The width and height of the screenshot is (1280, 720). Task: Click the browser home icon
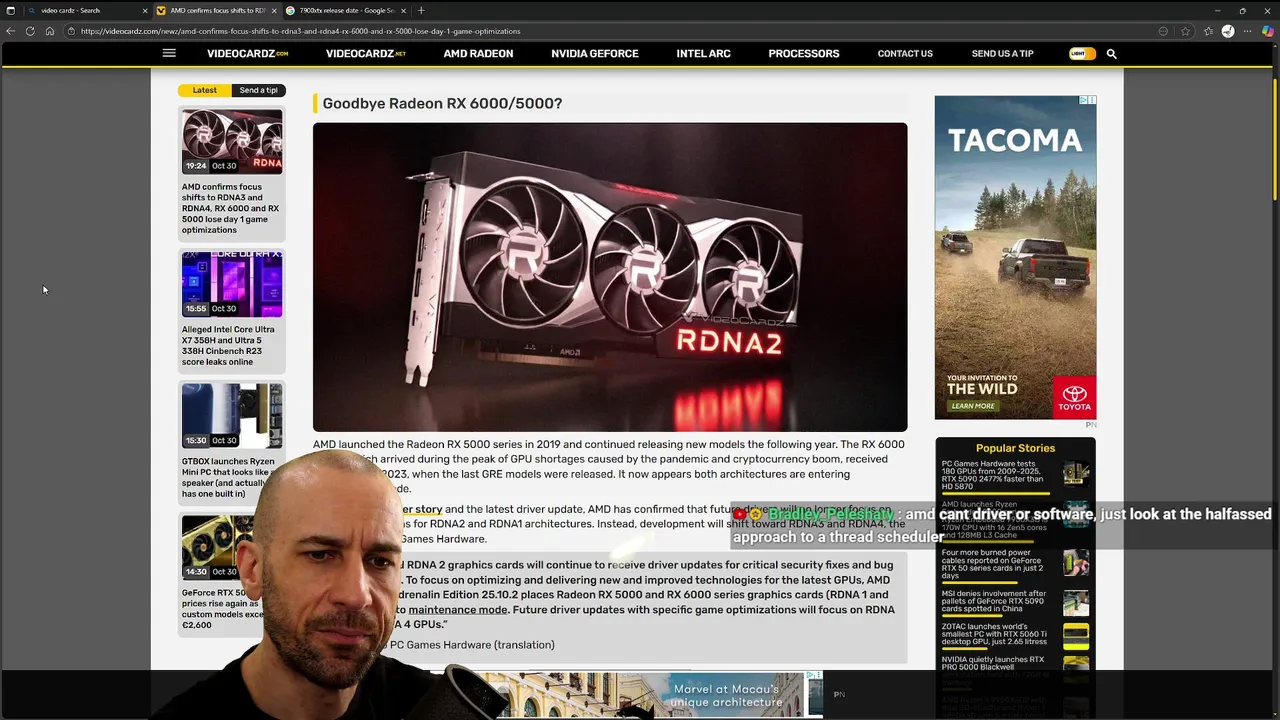point(50,31)
